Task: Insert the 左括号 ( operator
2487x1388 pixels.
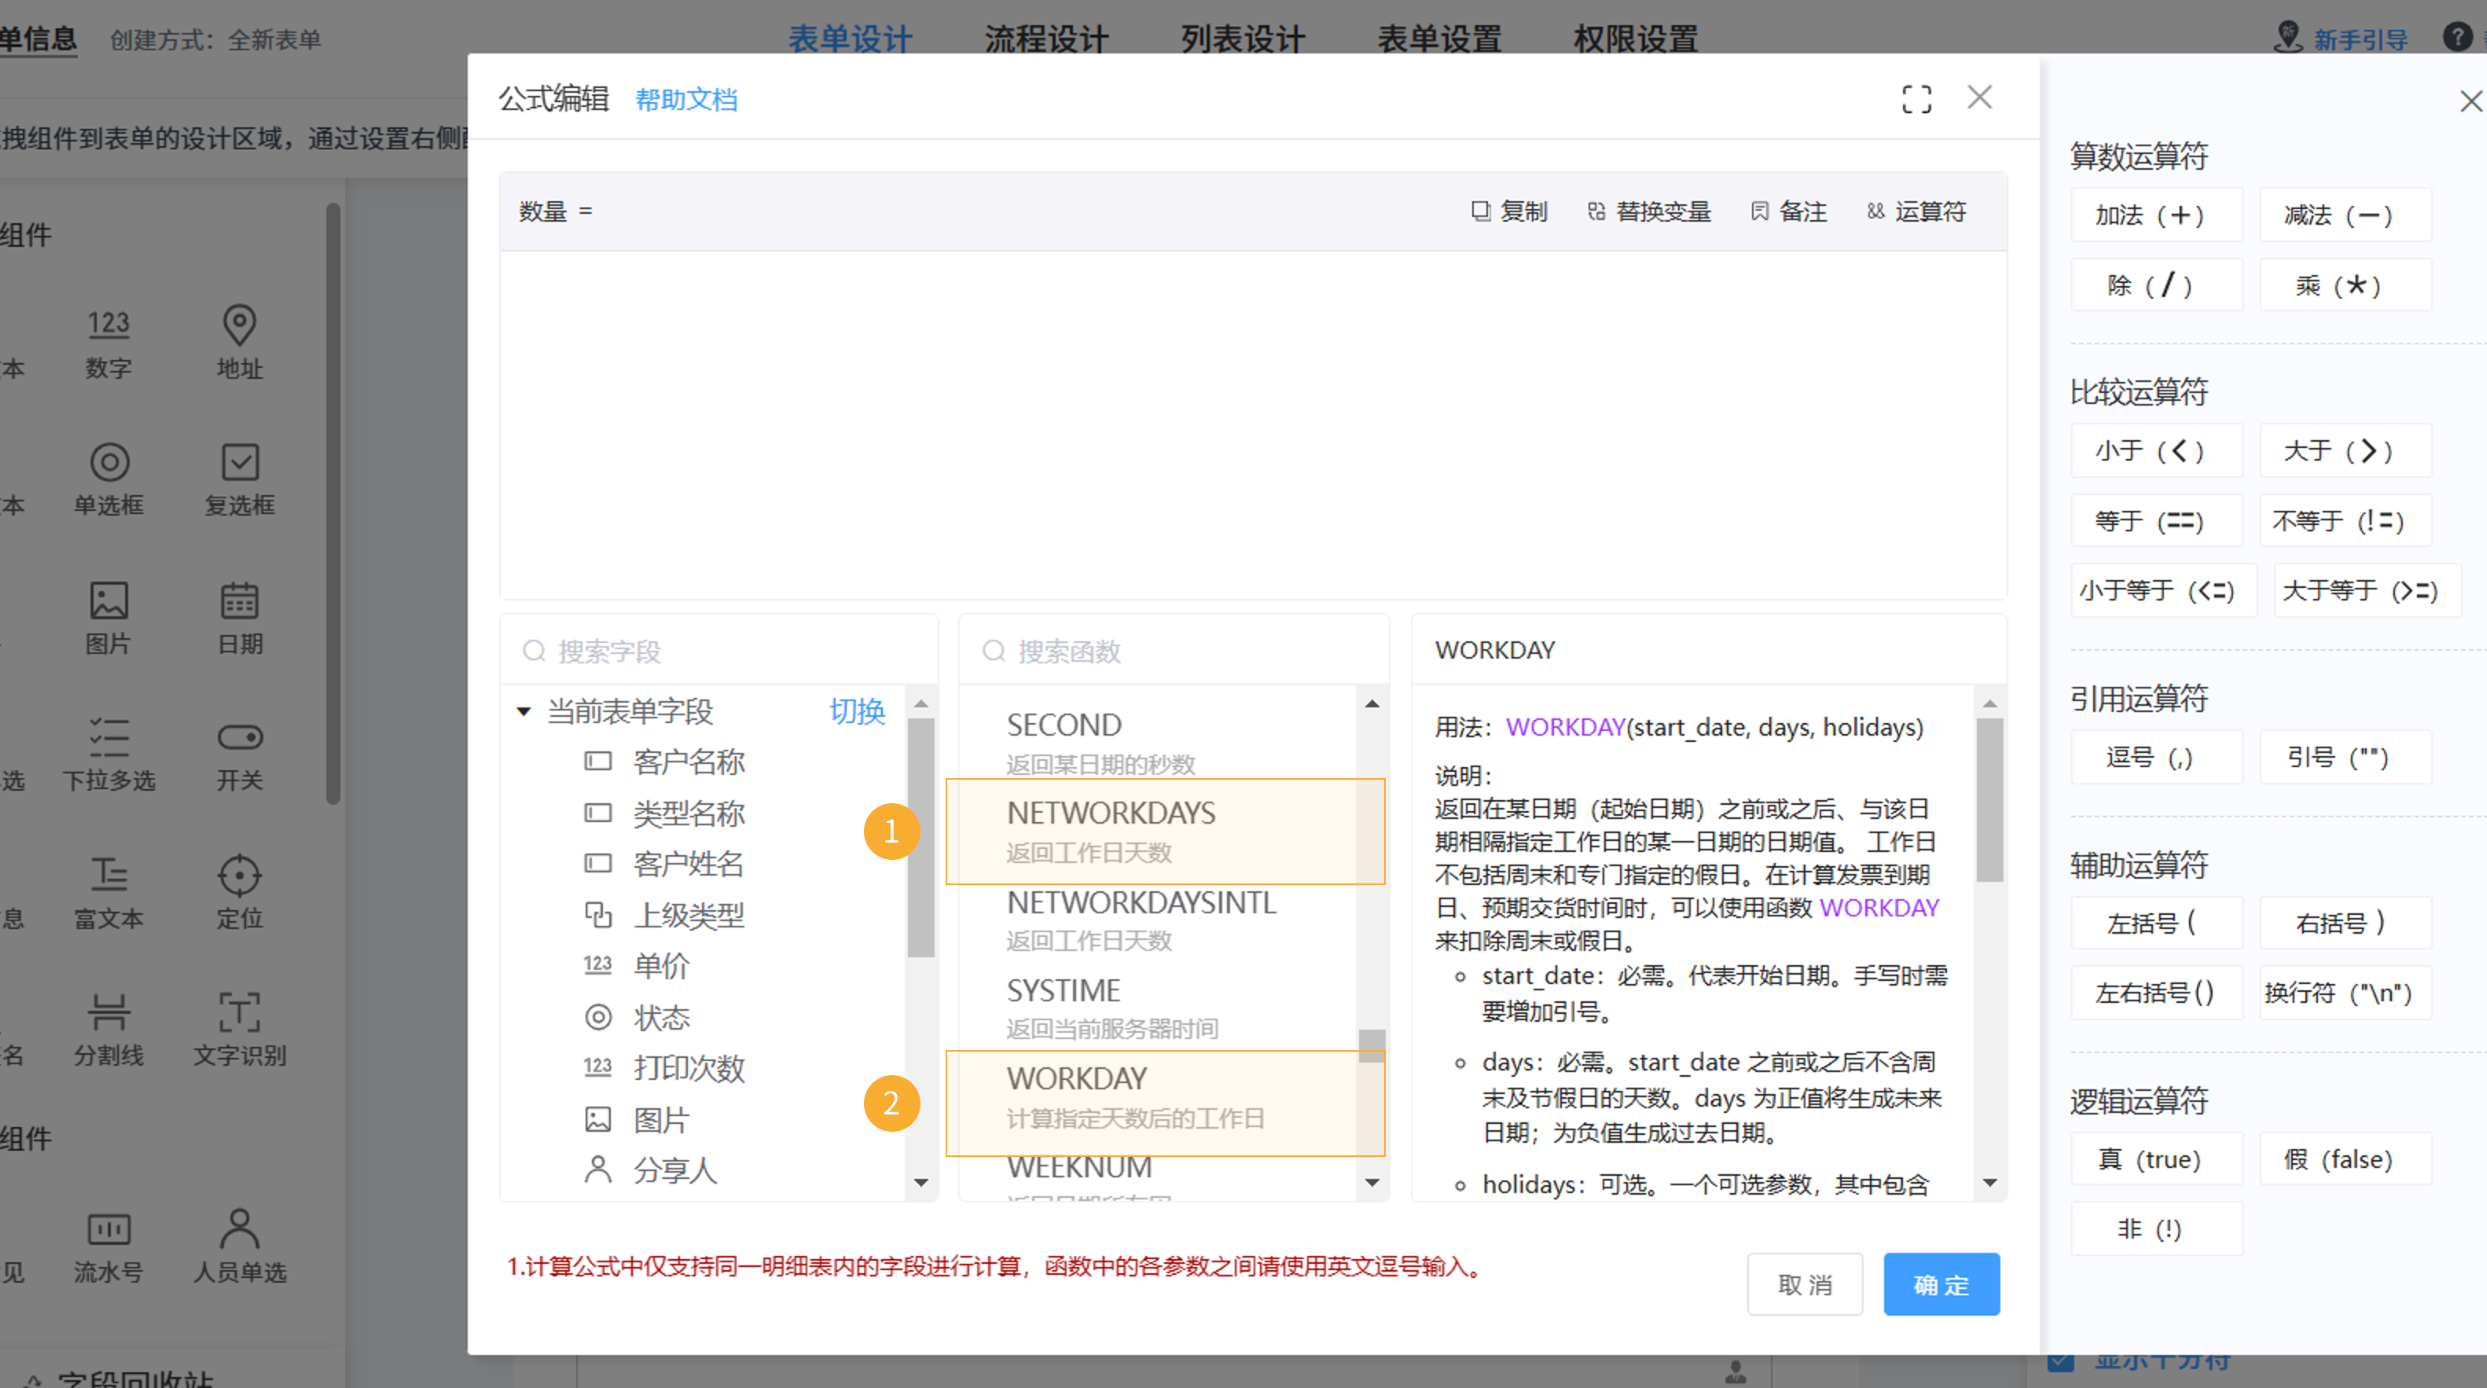Action: click(x=2155, y=923)
